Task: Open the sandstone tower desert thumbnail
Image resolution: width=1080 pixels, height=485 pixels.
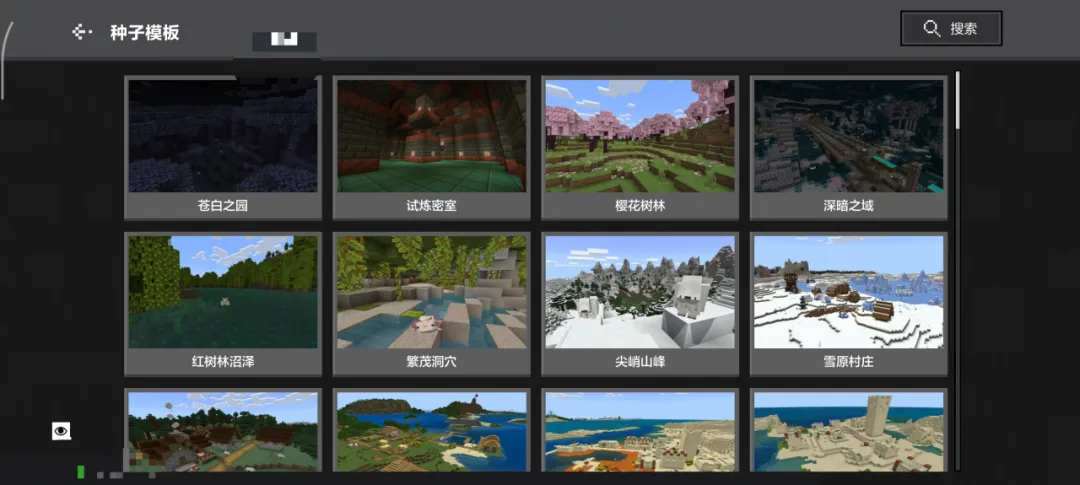Action: coord(849,431)
